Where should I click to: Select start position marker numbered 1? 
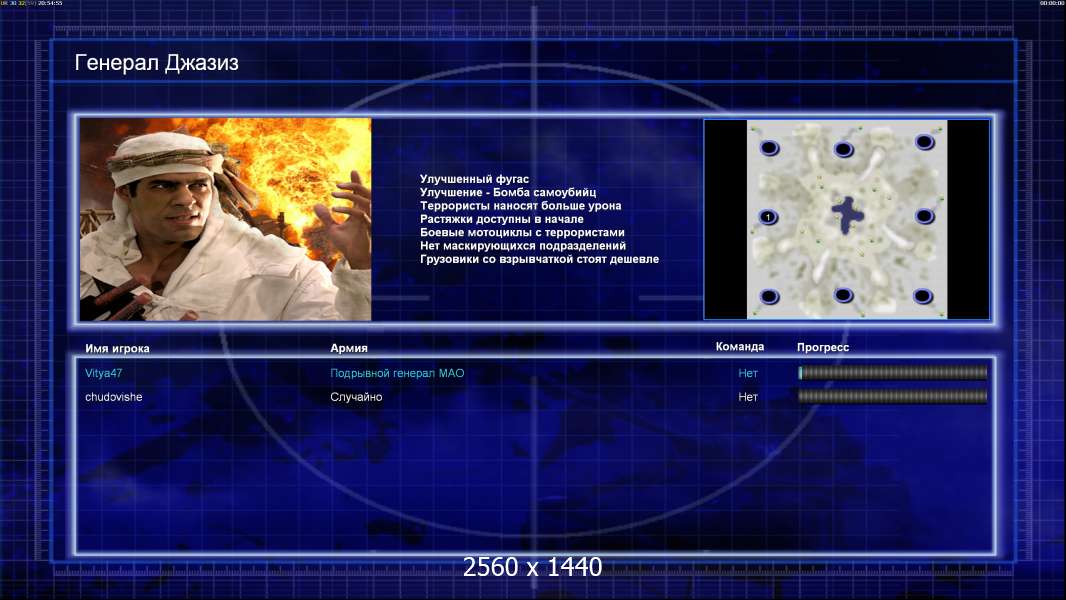coord(768,217)
